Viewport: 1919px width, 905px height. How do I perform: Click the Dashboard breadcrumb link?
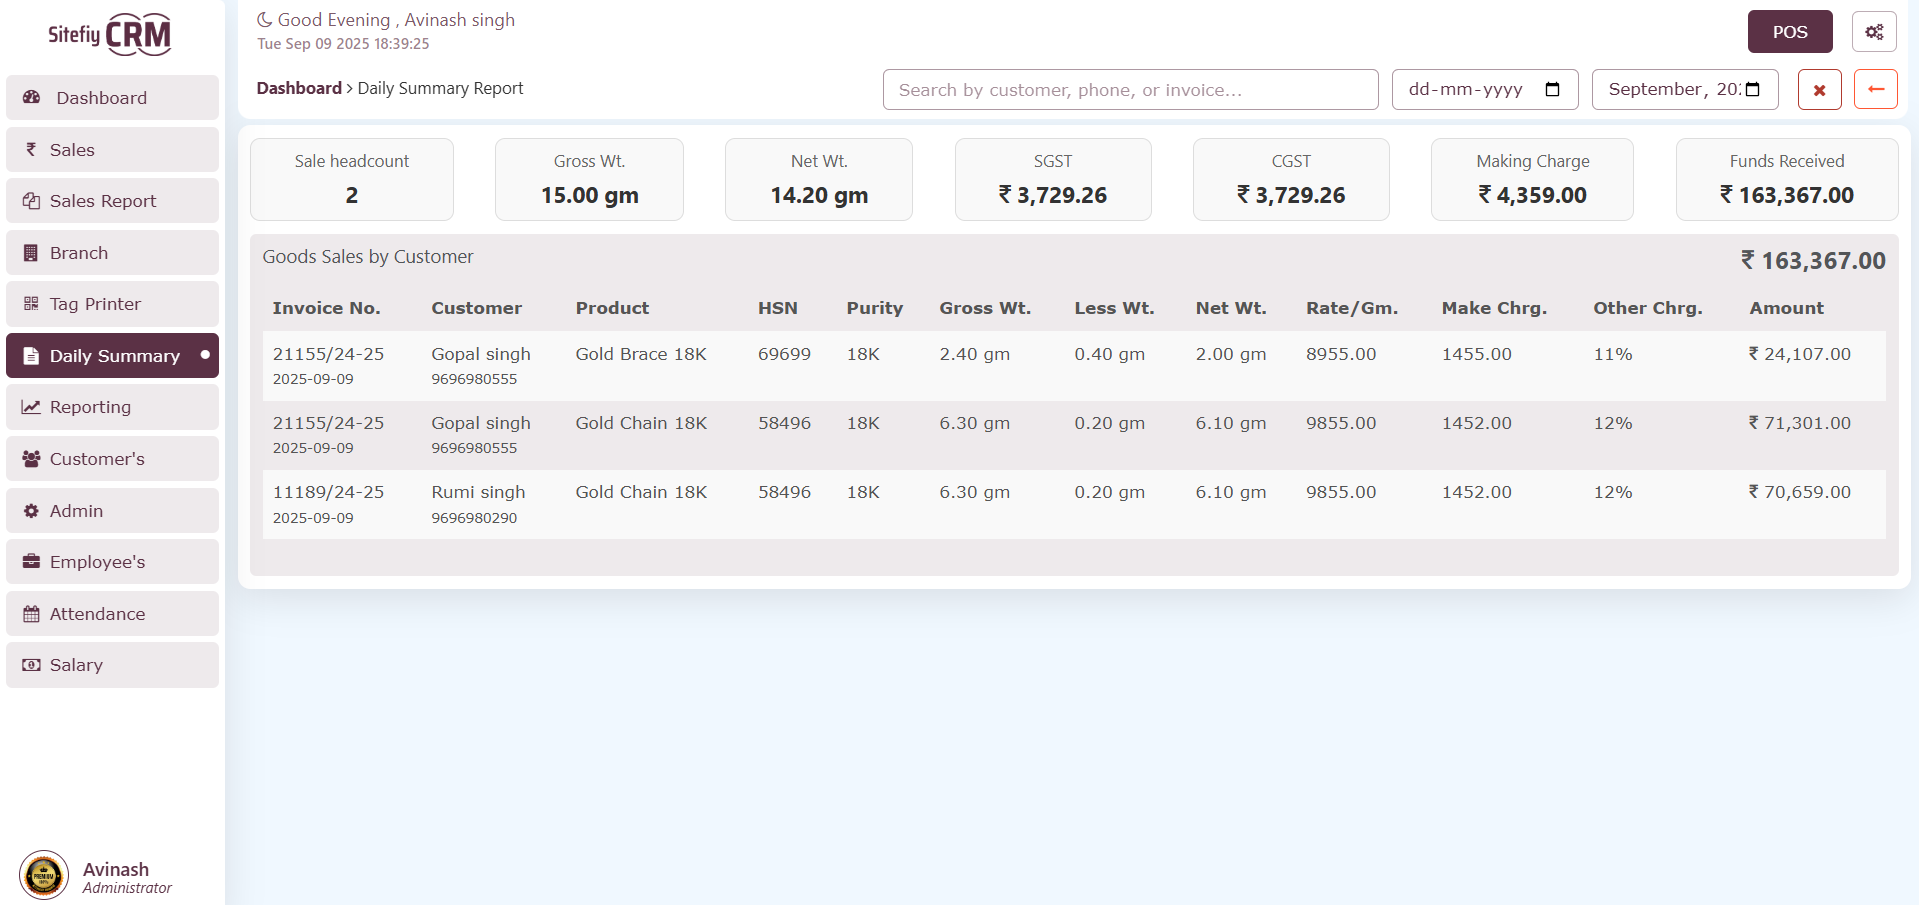299,88
